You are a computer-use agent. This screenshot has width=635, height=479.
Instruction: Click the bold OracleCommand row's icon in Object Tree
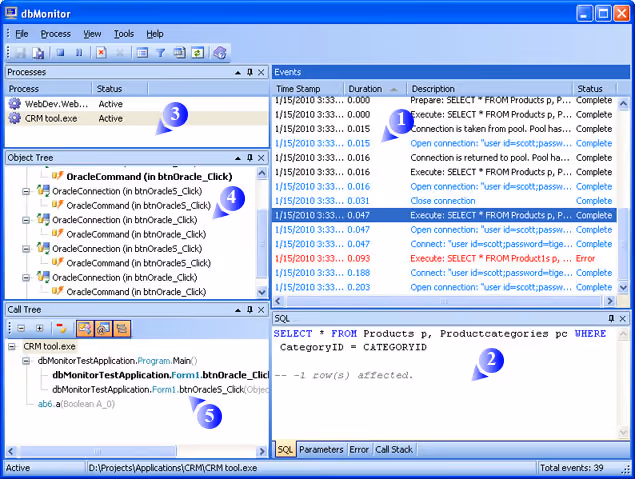58,176
